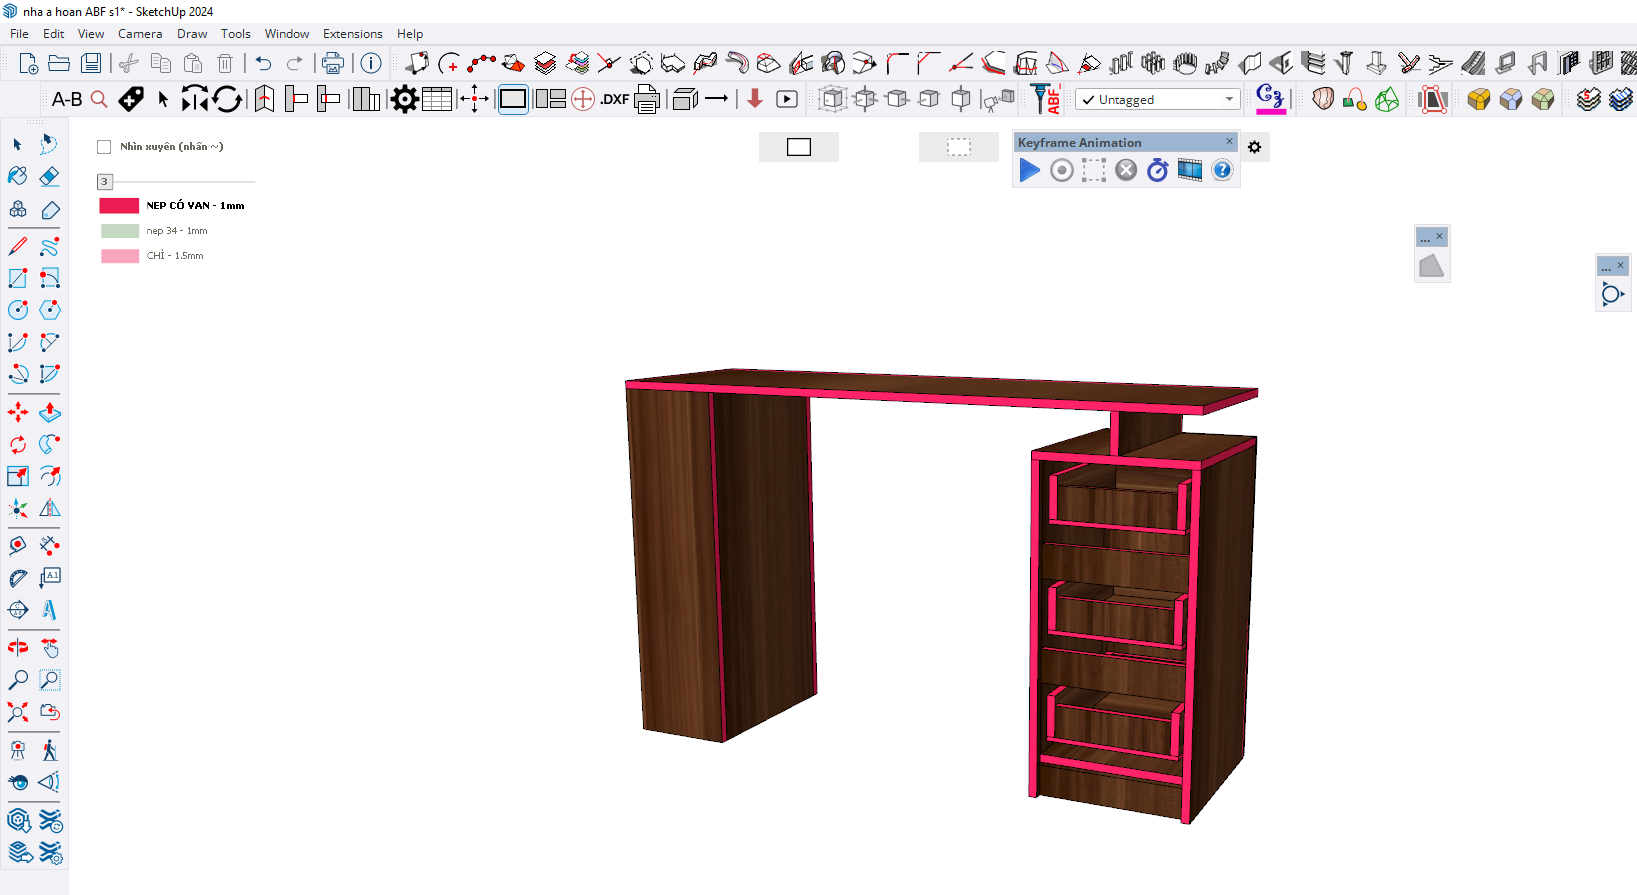
Task: Click the pink CHỈ - 1.5mm color swatch
Action: (120, 256)
